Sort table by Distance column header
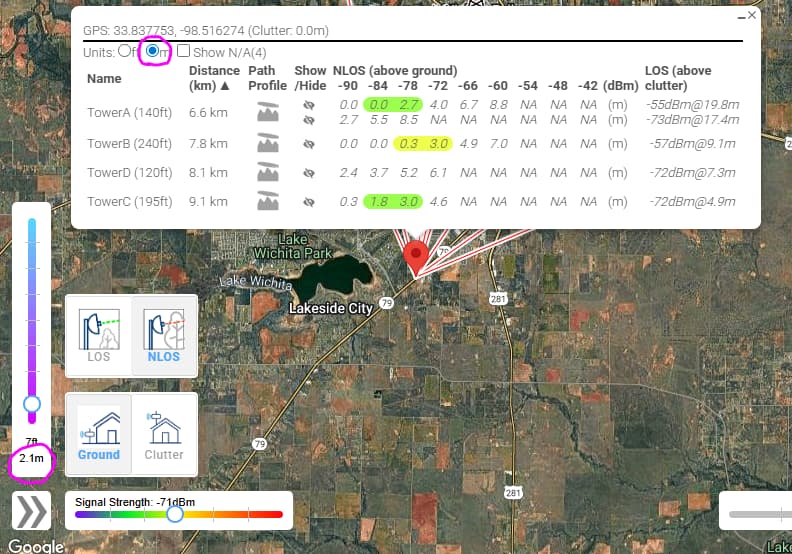The image size is (792, 554). pyautogui.click(x=214, y=78)
